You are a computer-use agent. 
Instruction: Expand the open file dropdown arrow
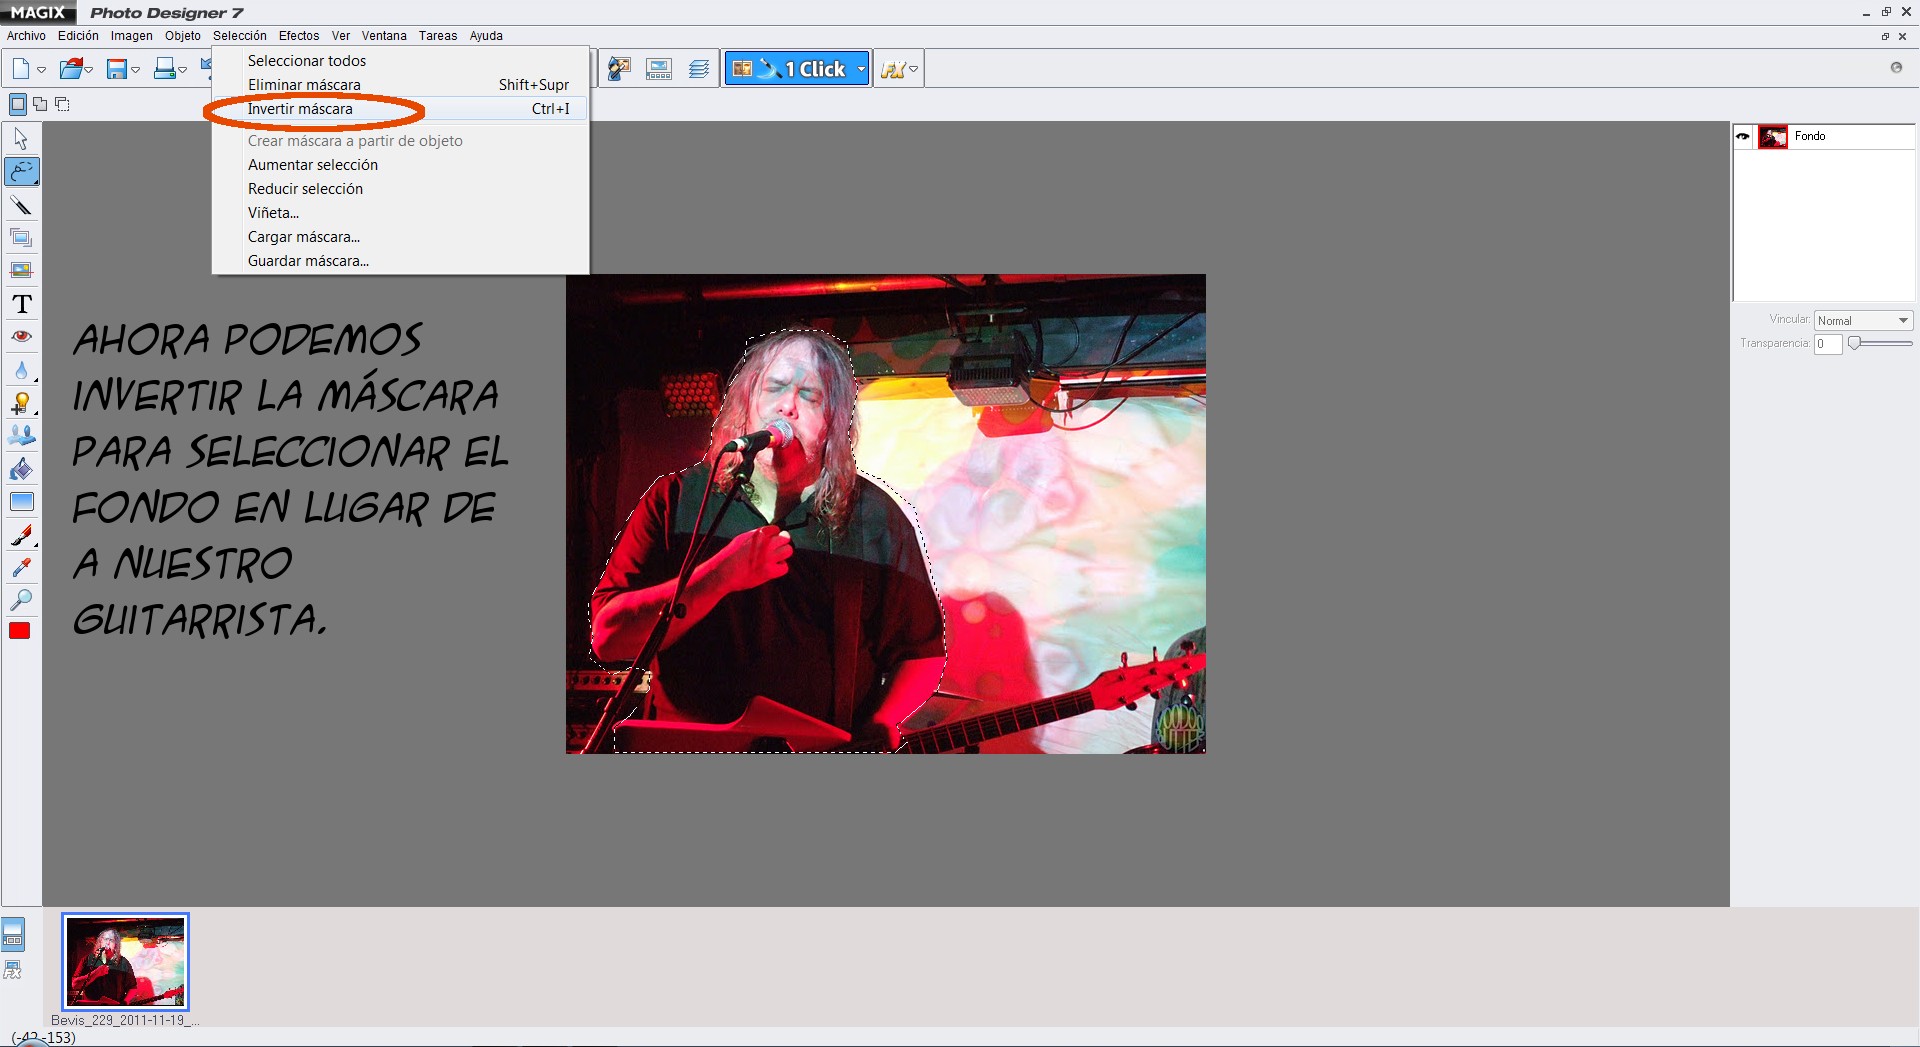89,70
